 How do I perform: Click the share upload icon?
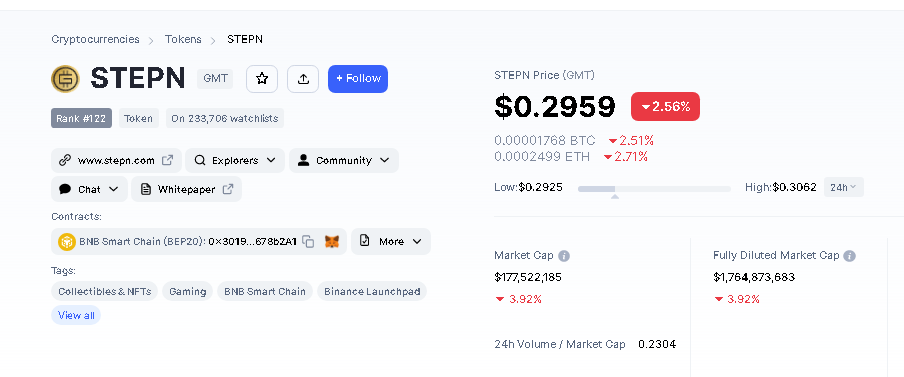303,79
